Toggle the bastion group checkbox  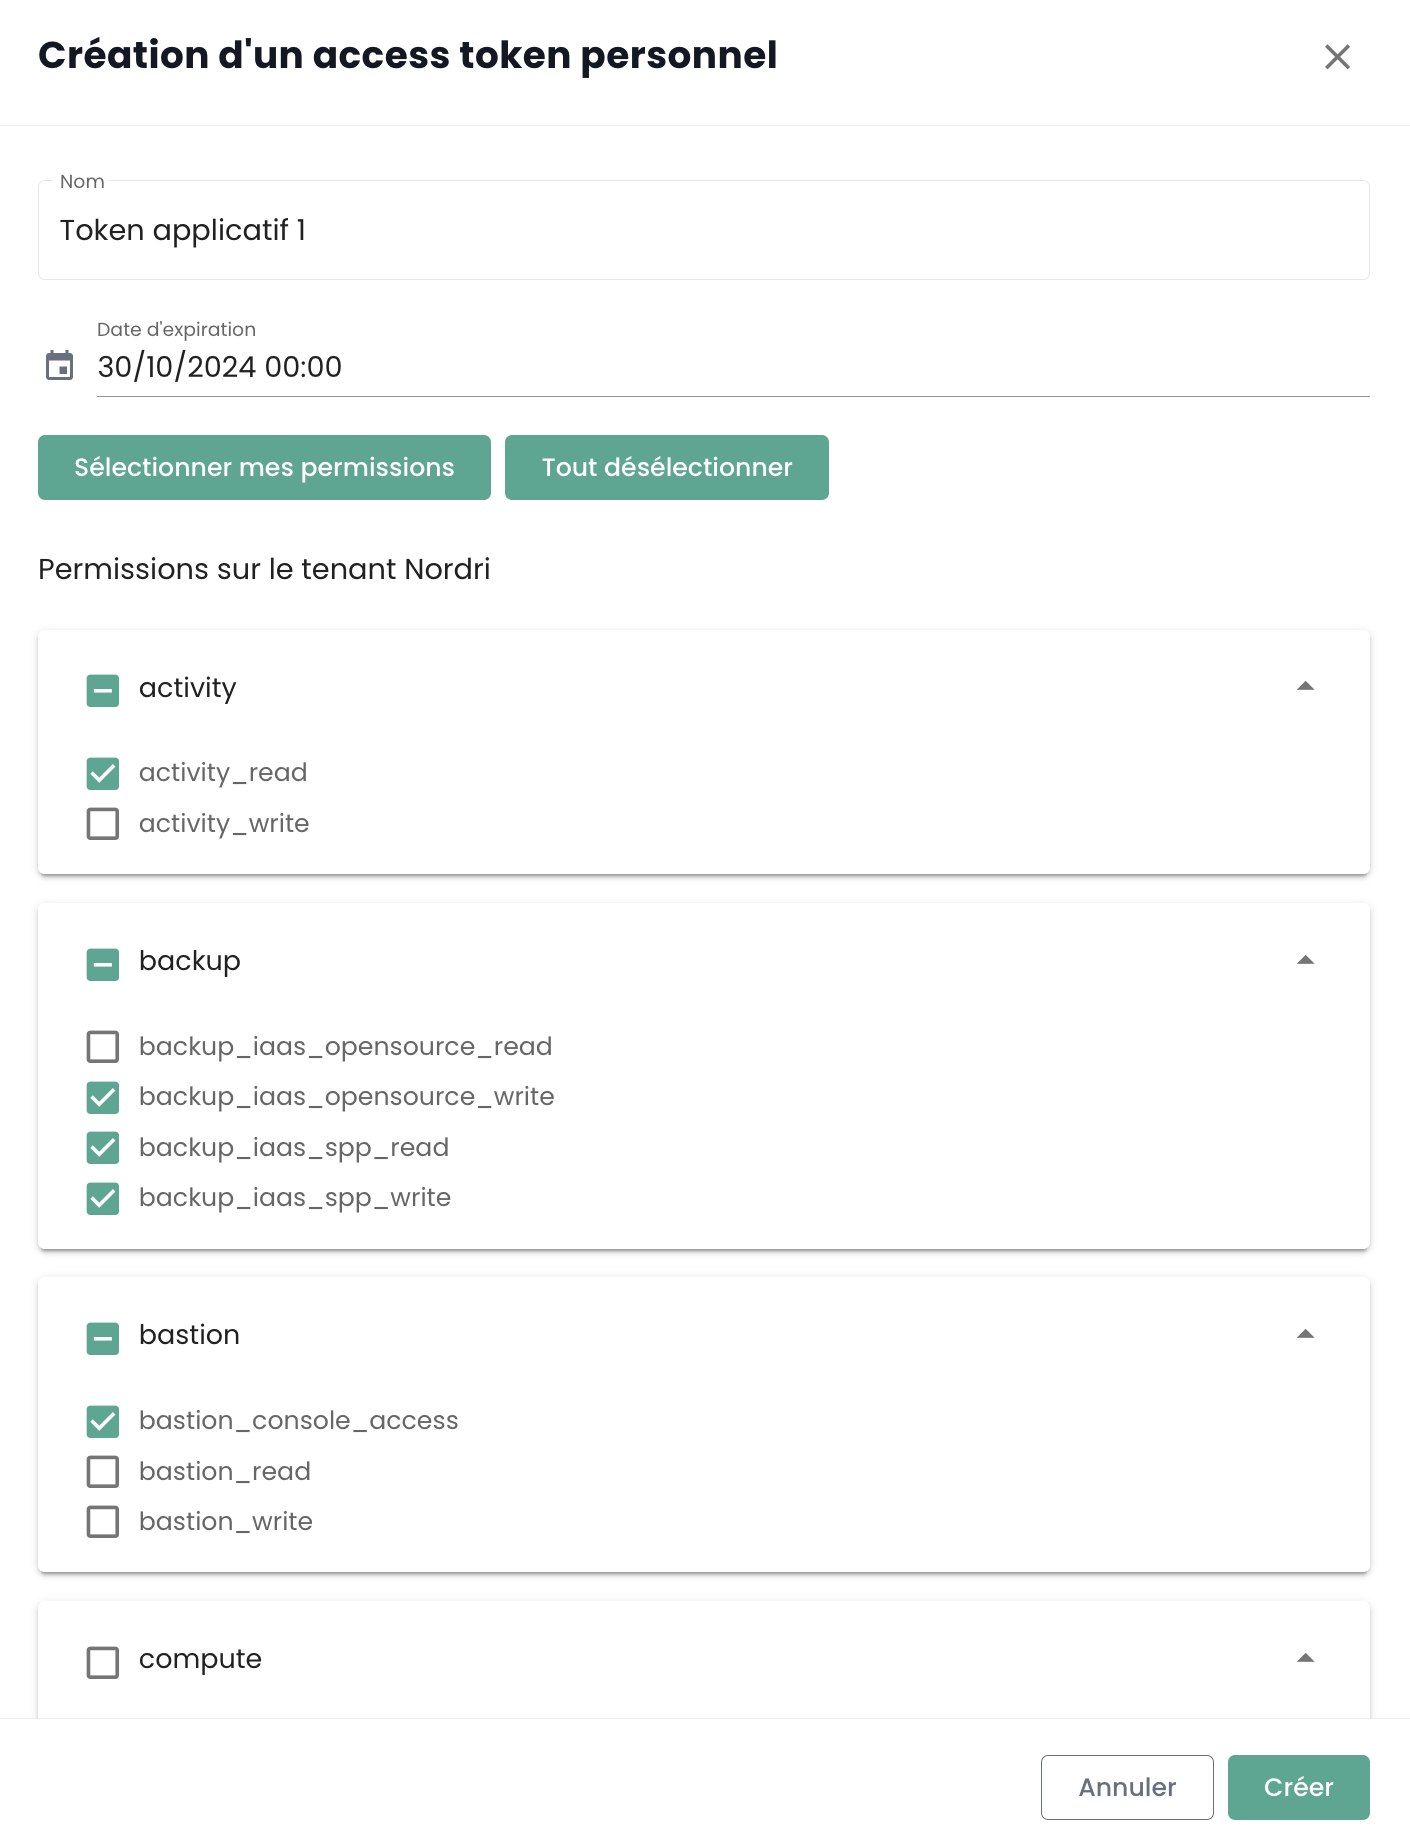(103, 1338)
